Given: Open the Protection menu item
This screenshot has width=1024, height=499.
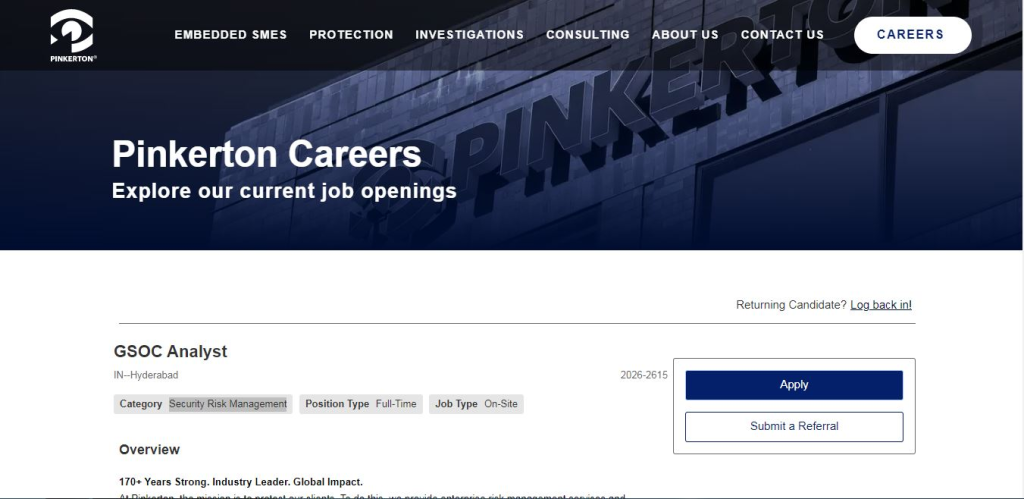Looking at the screenshot, I should tap(351, 35).
